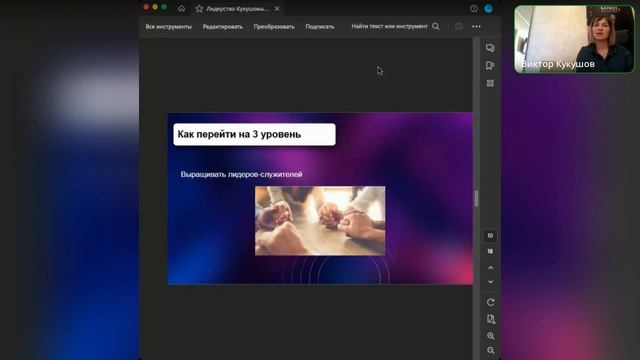
Task: Close the Лидерство Кукушовы document tab
Action: [x=277, y=9]
